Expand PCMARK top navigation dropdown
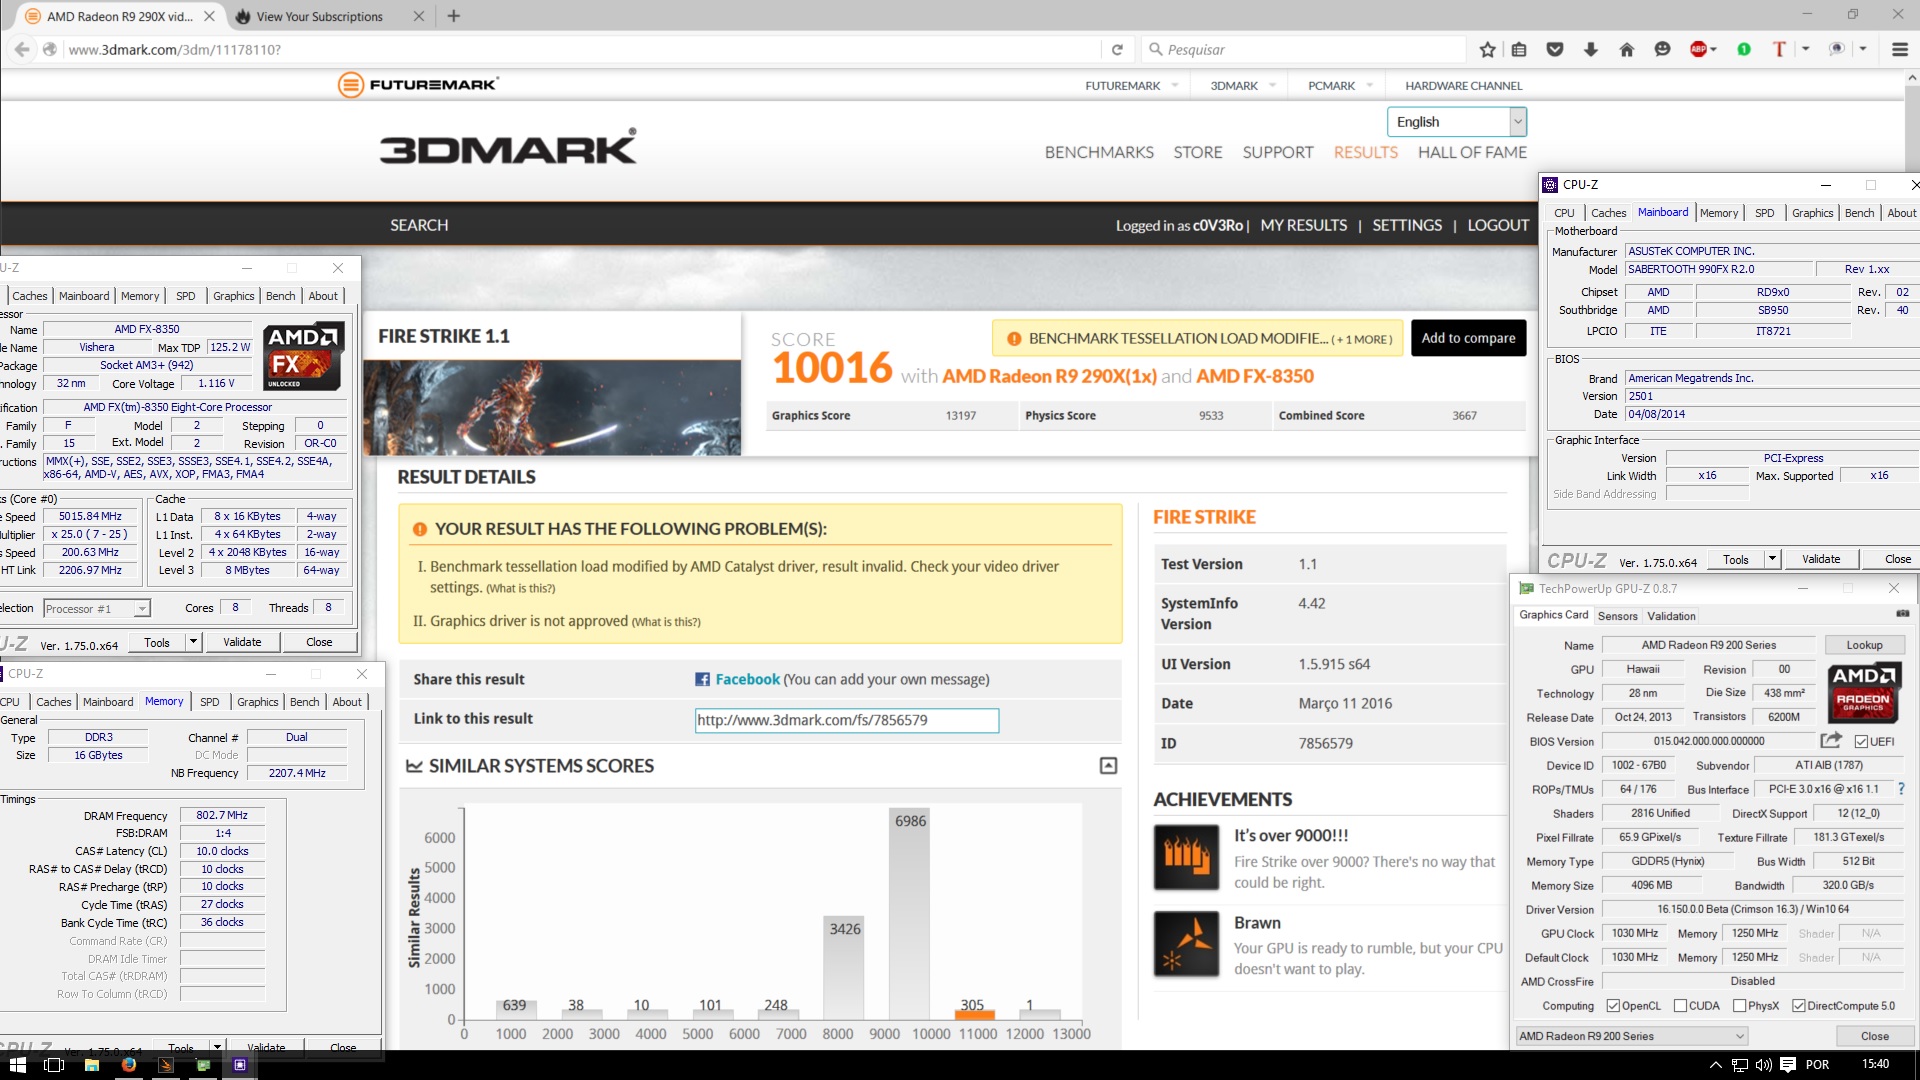This screenshot has width=1920, height=1080. click(x=1369, y=86)
